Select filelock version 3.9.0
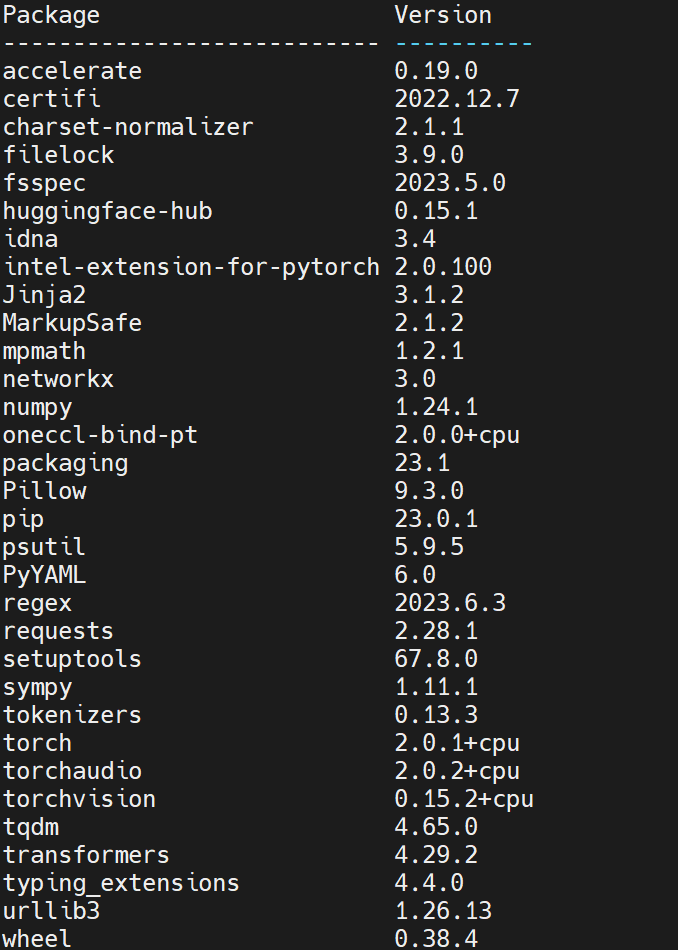The width and height of the screenshot is (678, 950). click(x=429, y=154)
